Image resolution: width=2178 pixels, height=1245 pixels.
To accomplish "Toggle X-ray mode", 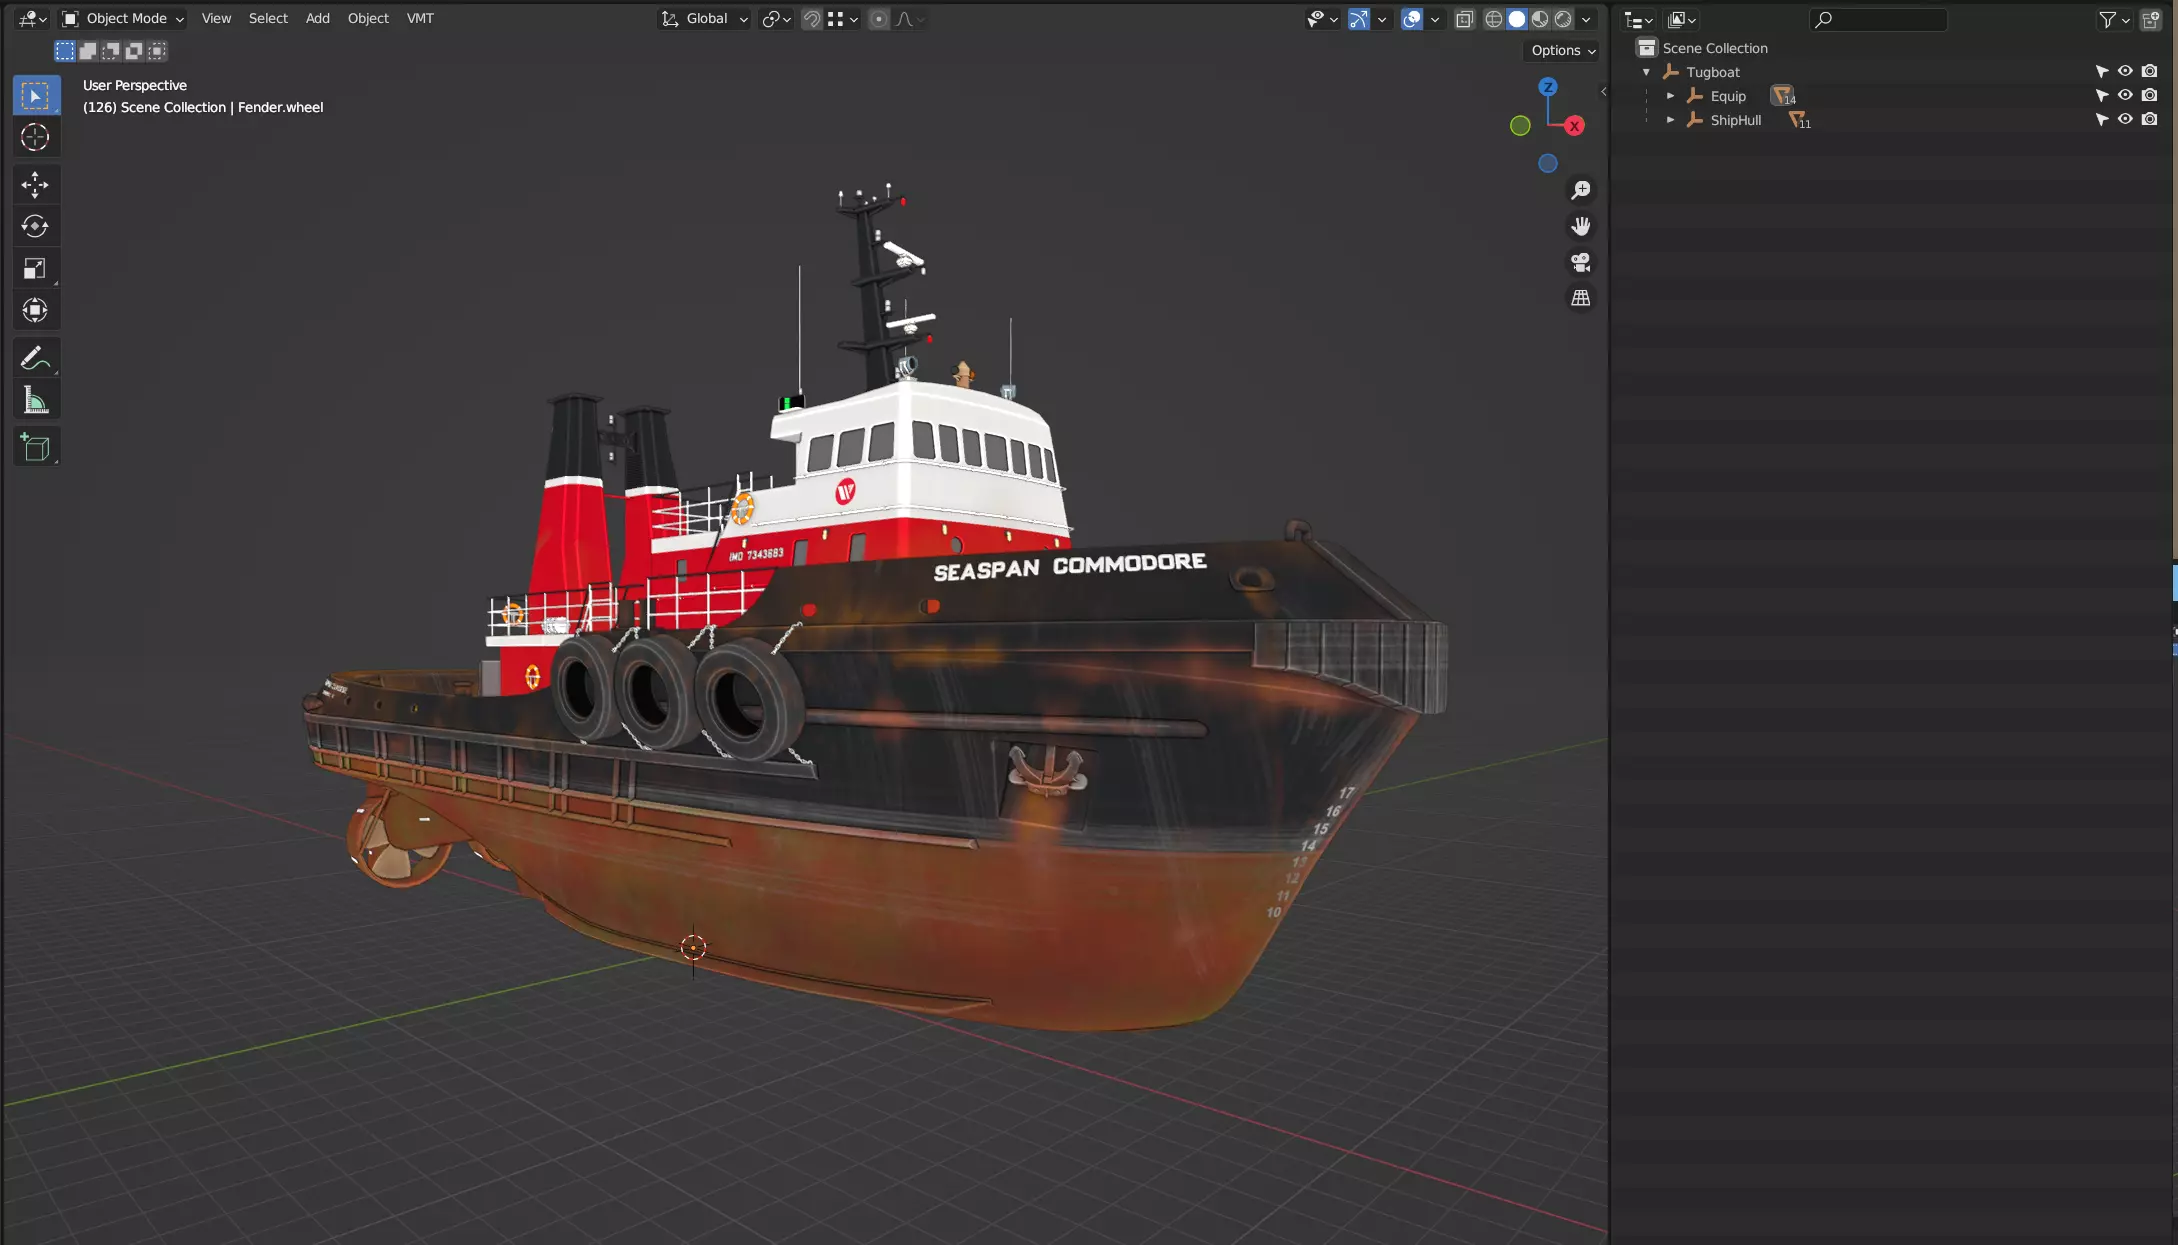I will pos(1465,19).
